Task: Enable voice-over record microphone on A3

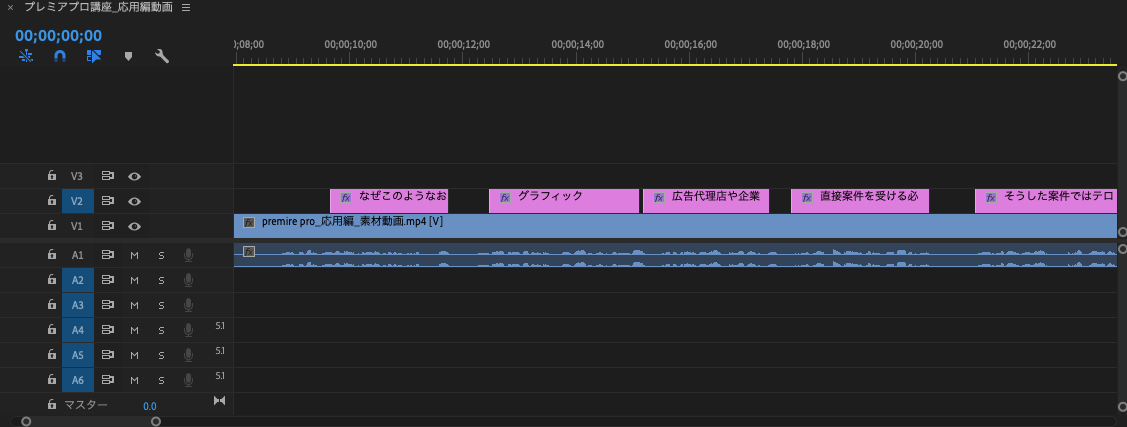Action: click(x=188, y=305)
